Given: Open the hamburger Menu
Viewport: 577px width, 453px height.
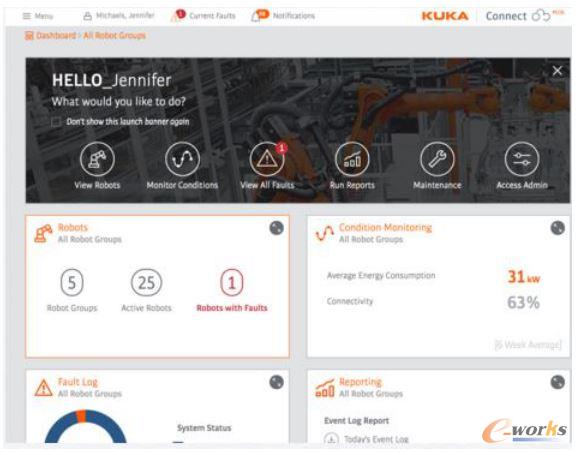Looking at the screenshot, I should (x=38, y=16).
